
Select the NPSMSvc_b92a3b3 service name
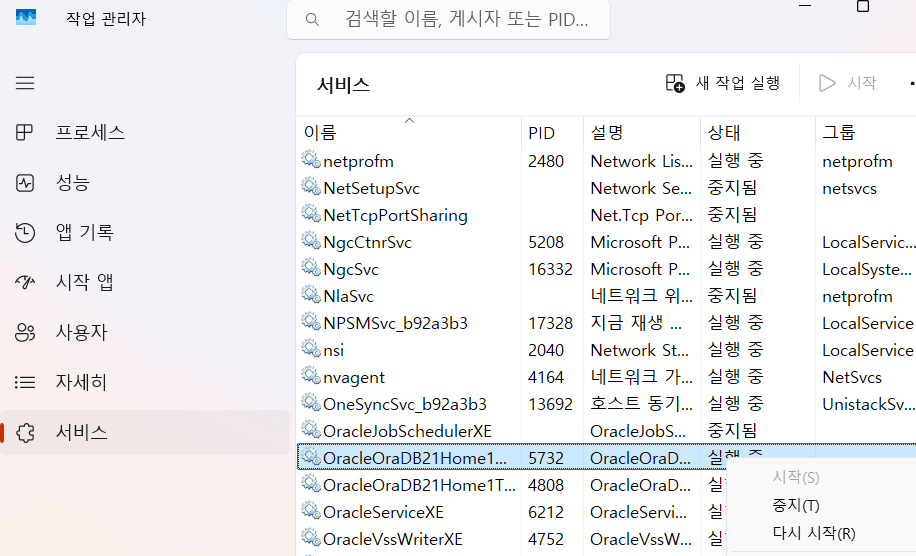pos(395,323)
